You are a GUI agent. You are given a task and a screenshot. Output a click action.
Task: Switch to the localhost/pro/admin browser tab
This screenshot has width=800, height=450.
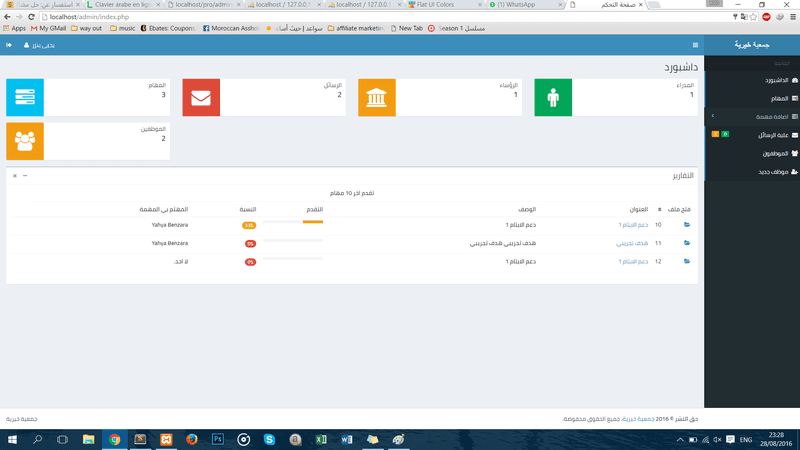[x=204, y=5]
